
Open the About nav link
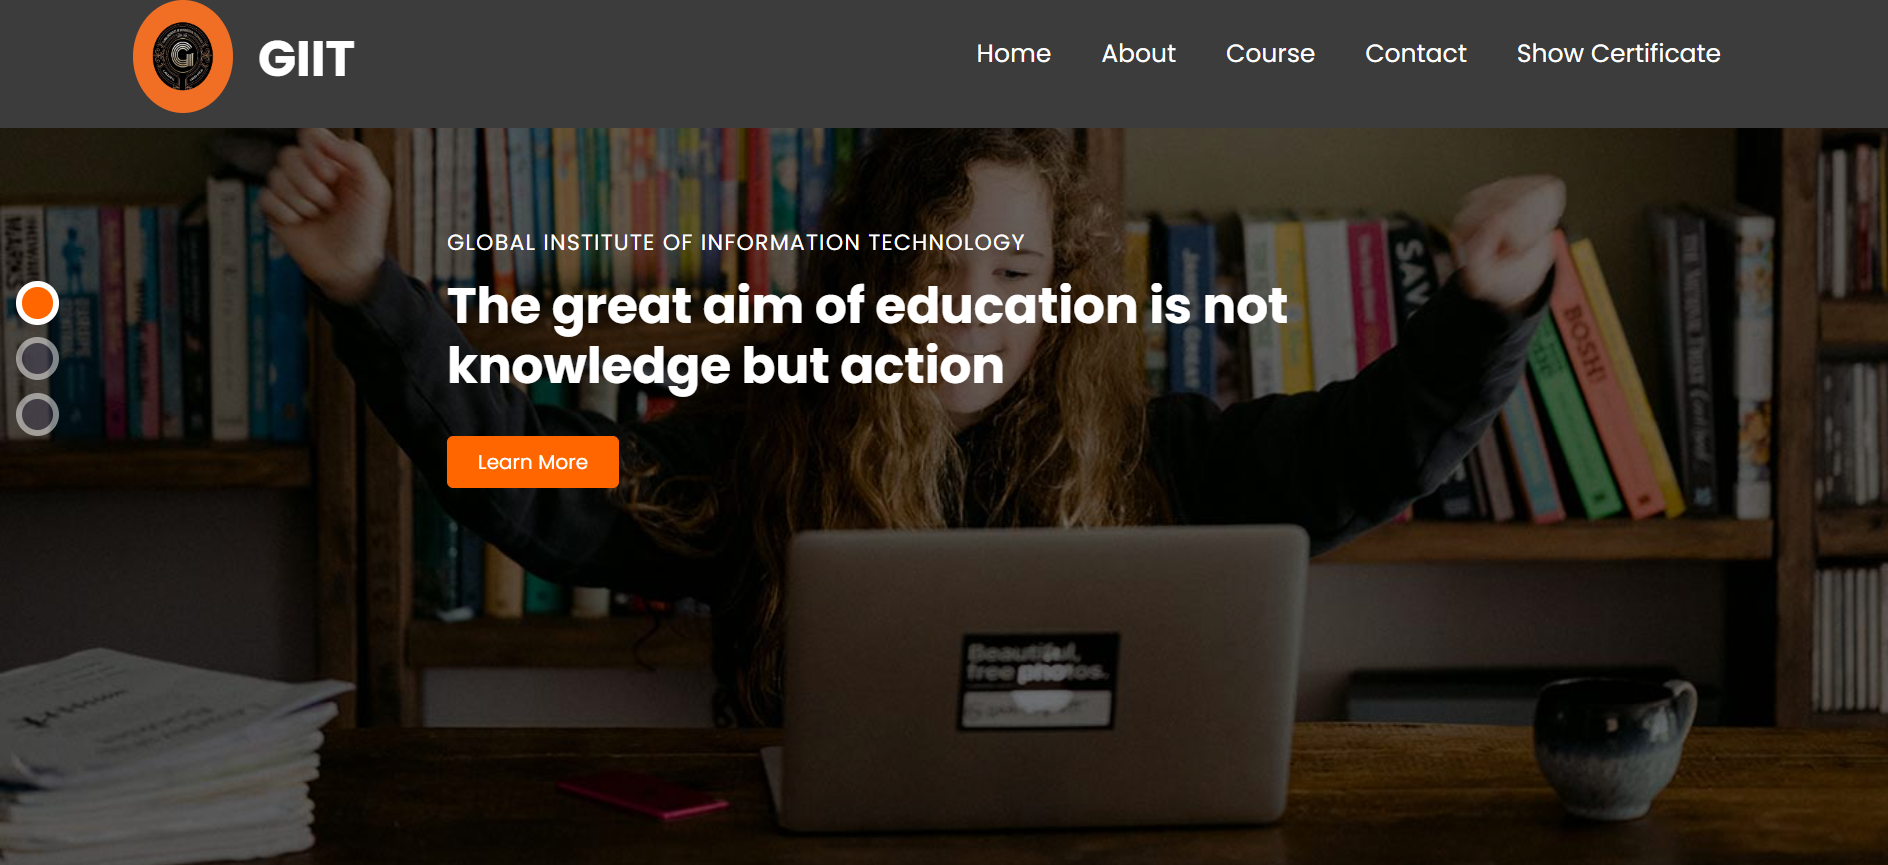coord(1138,54)
